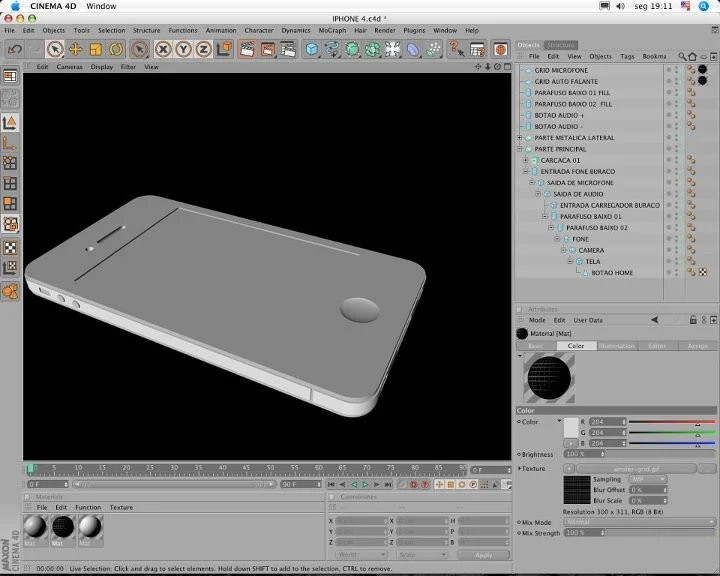This screenshot has width=720, height=576.
Task: Open the MoGraph menu
Action: tap(332, 30)
